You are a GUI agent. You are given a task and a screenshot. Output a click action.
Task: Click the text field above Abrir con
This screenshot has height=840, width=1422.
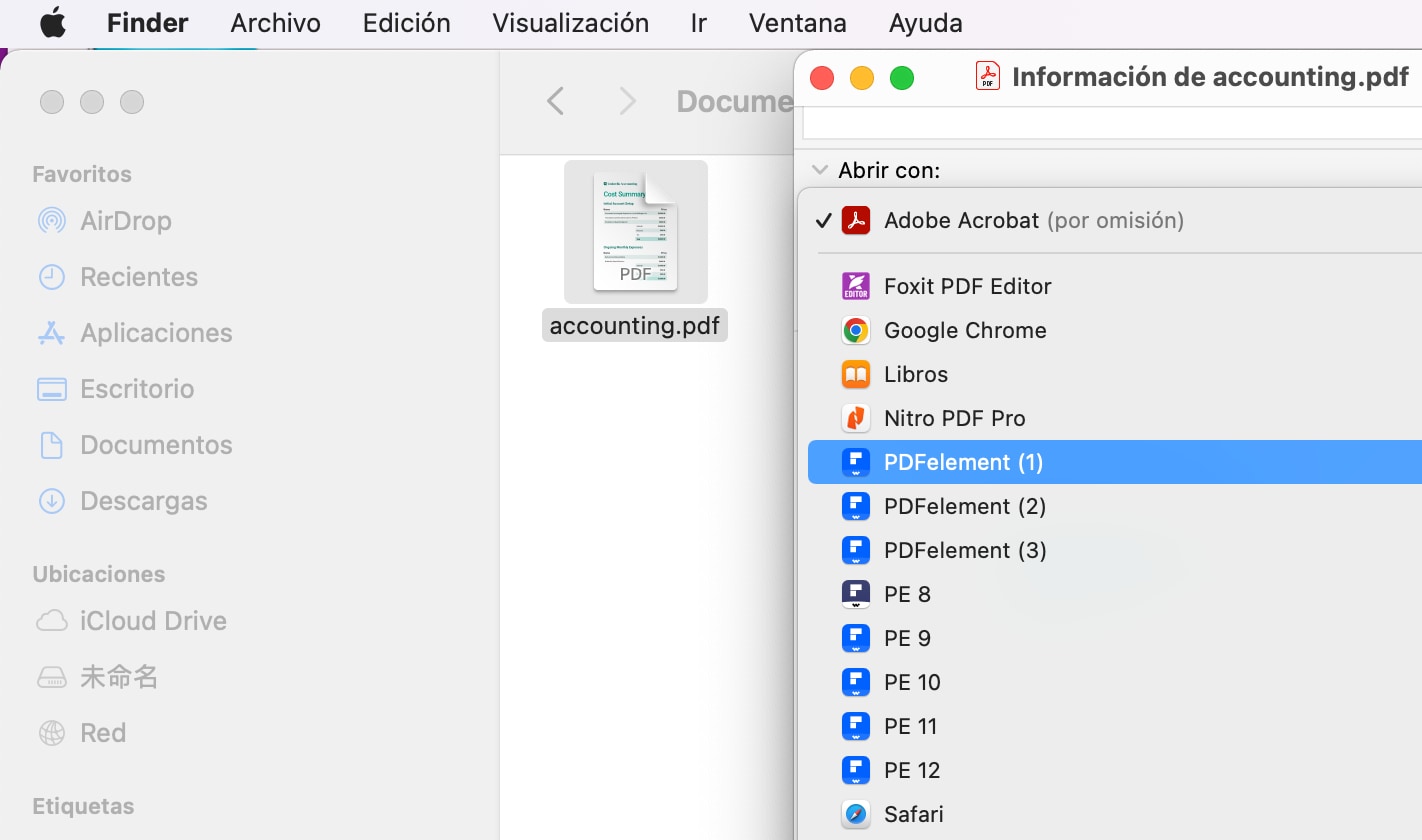pyautogui.click(x=1112, y=124)
